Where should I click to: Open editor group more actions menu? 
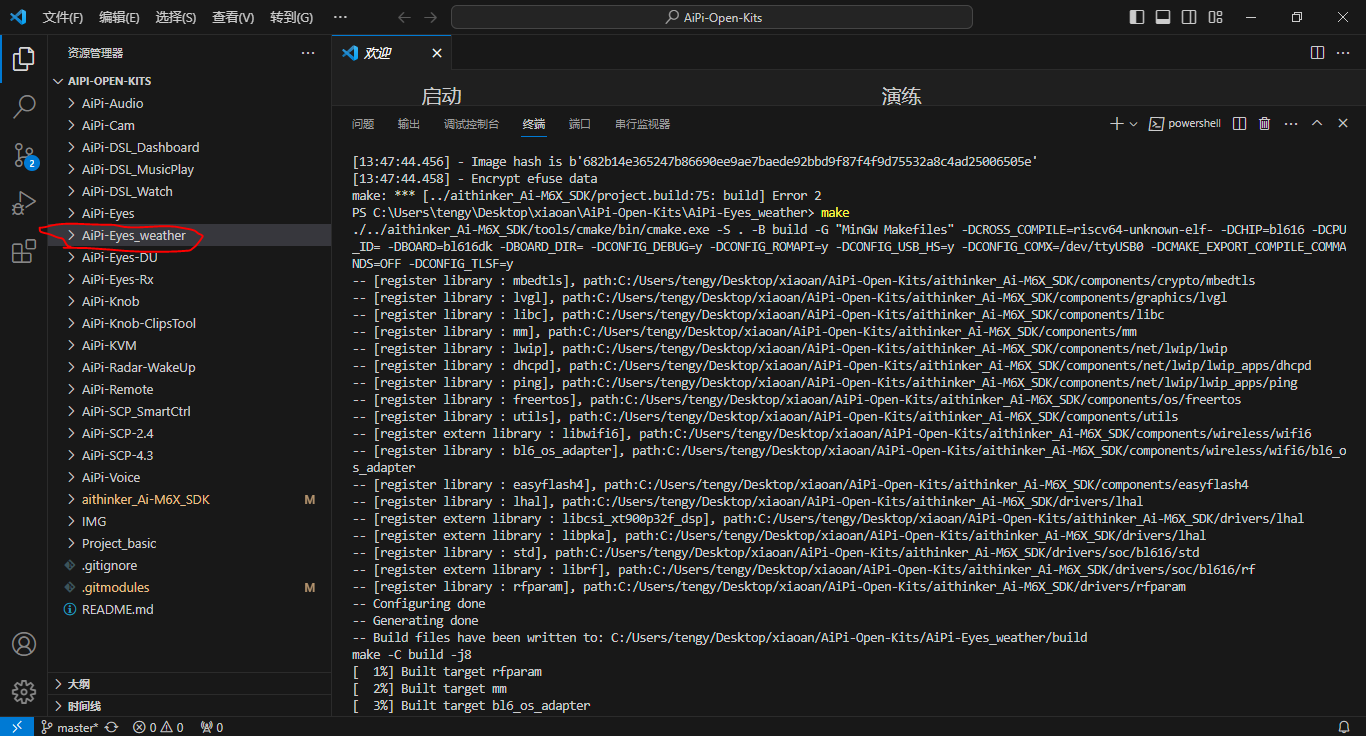(x=1344, y=53)
